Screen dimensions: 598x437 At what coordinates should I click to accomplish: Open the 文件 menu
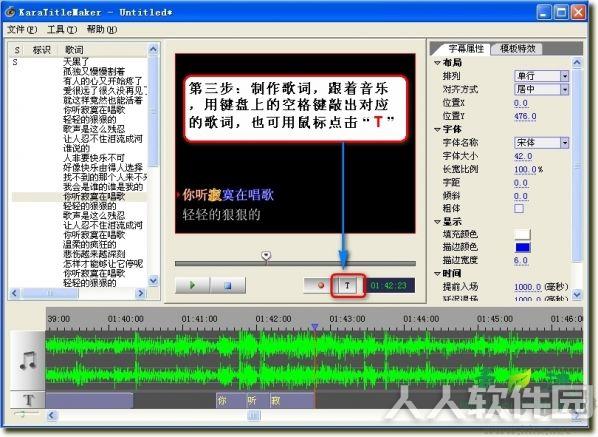22,29
